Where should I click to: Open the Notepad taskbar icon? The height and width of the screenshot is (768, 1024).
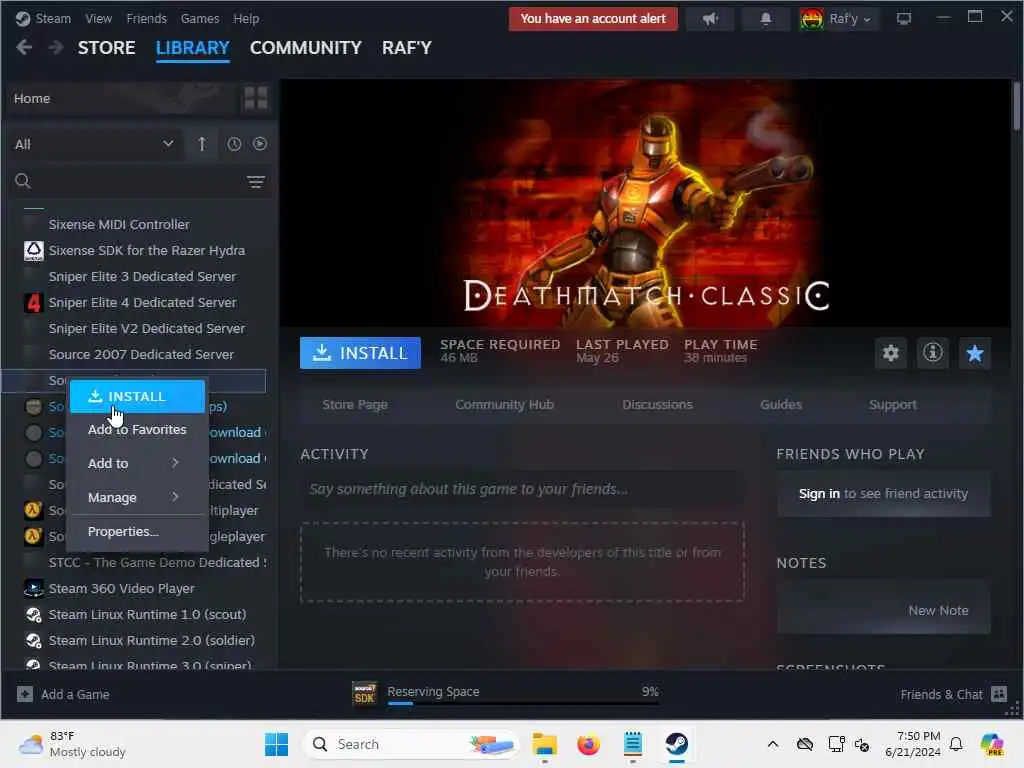click(632, 744)
